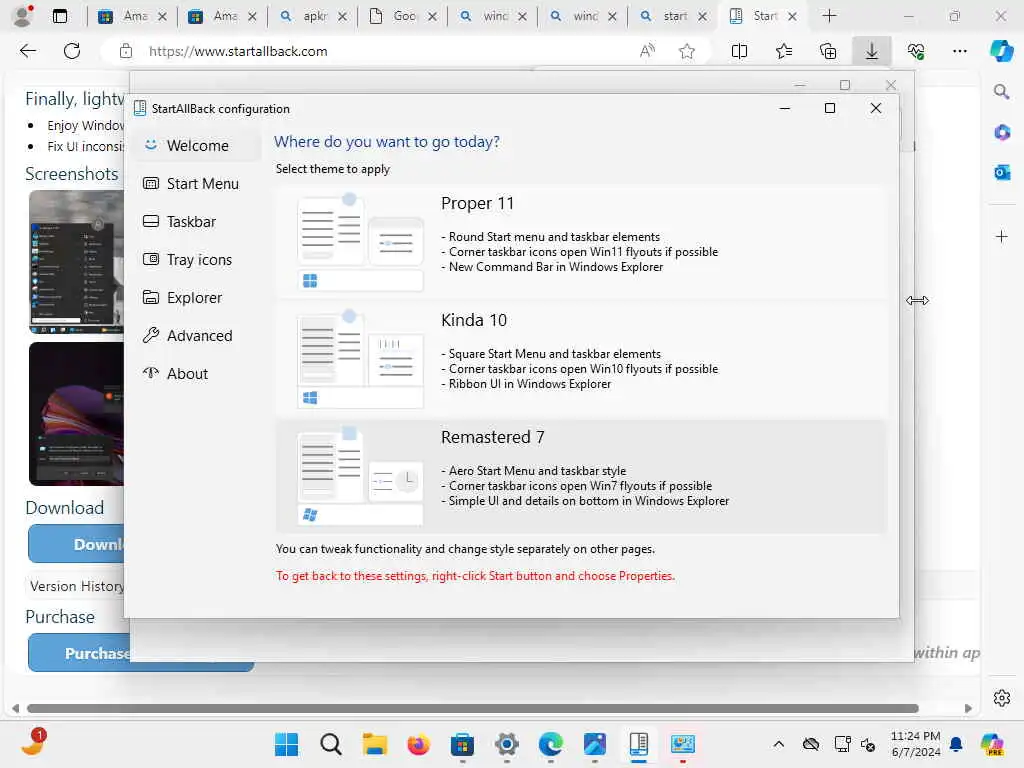Viewport: 1024px width, 768px height.
Task: Click the horizontal scrollbar of the webpage
Action: [472, 709]
